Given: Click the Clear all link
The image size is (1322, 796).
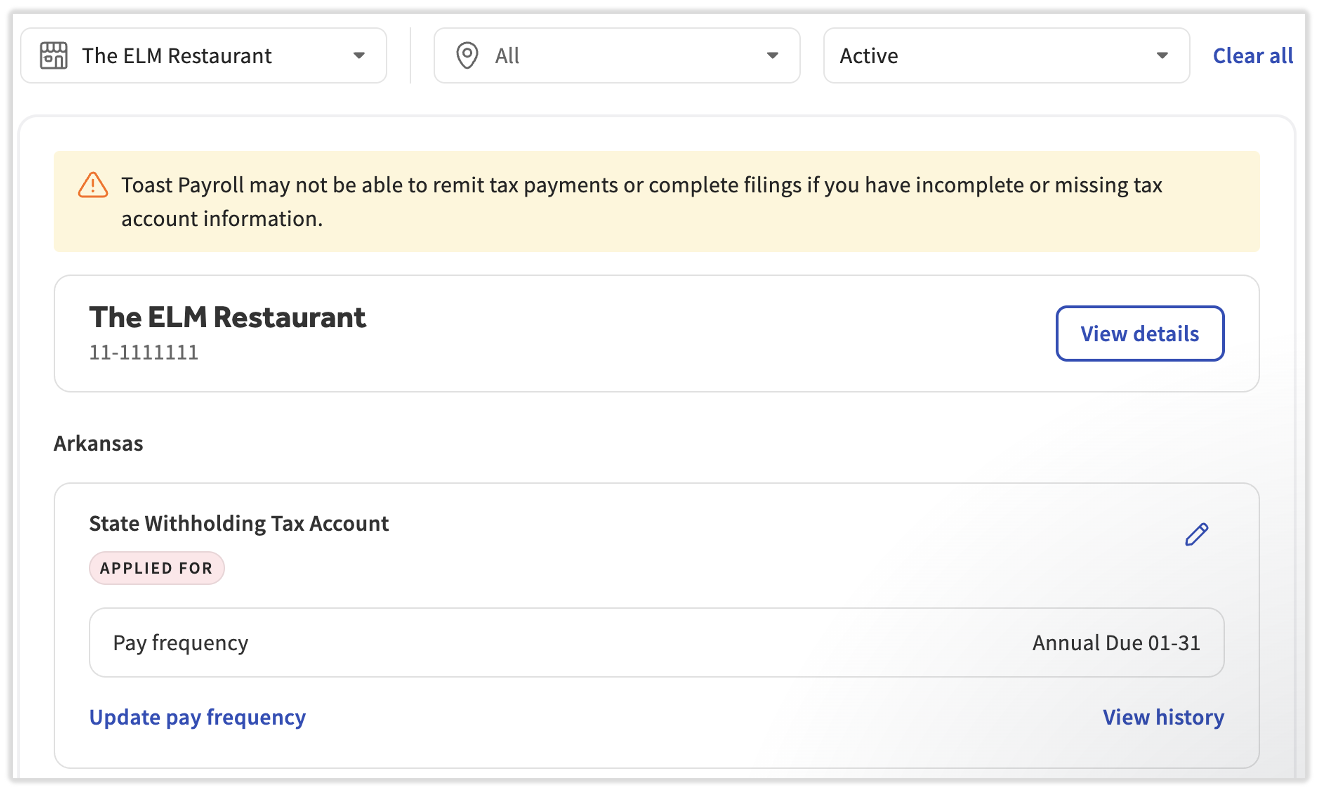Looking at the screenshot, I should coord(1252,56).
